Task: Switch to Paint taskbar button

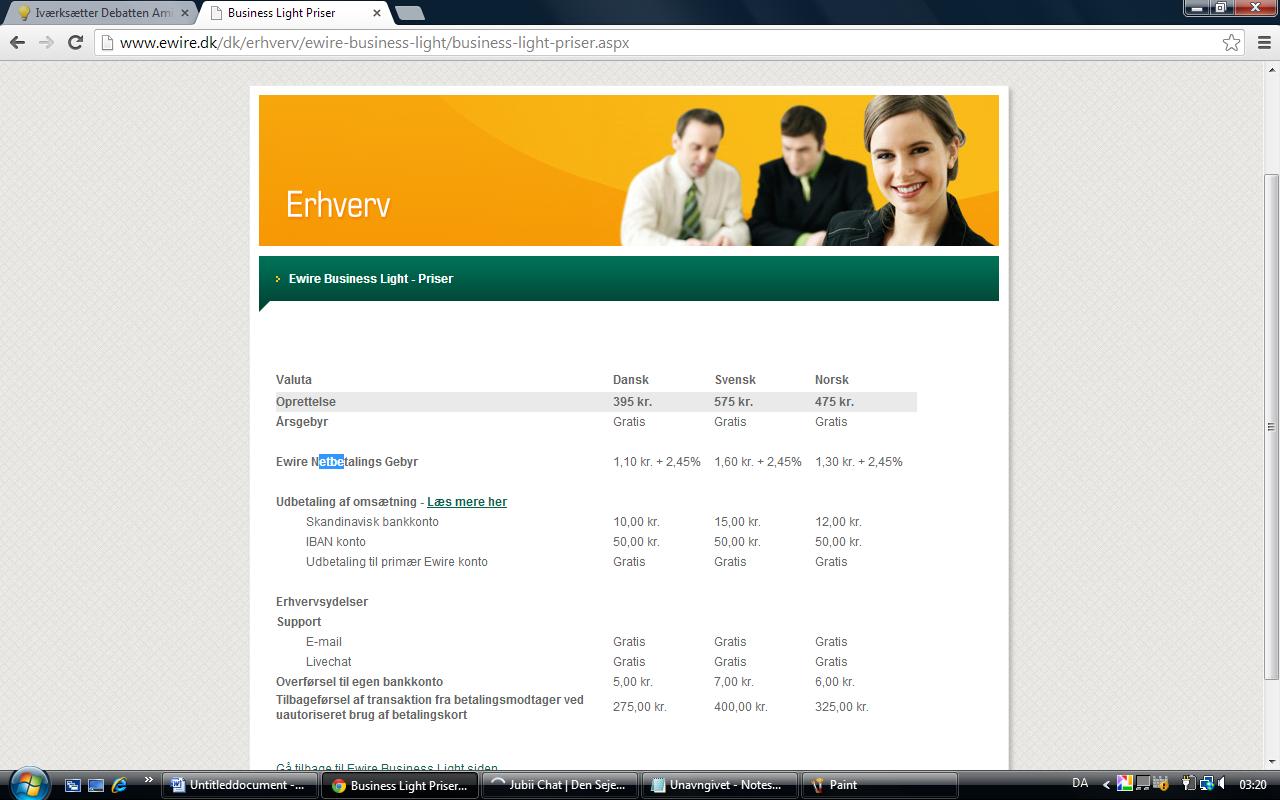Action: coord(879,785)
